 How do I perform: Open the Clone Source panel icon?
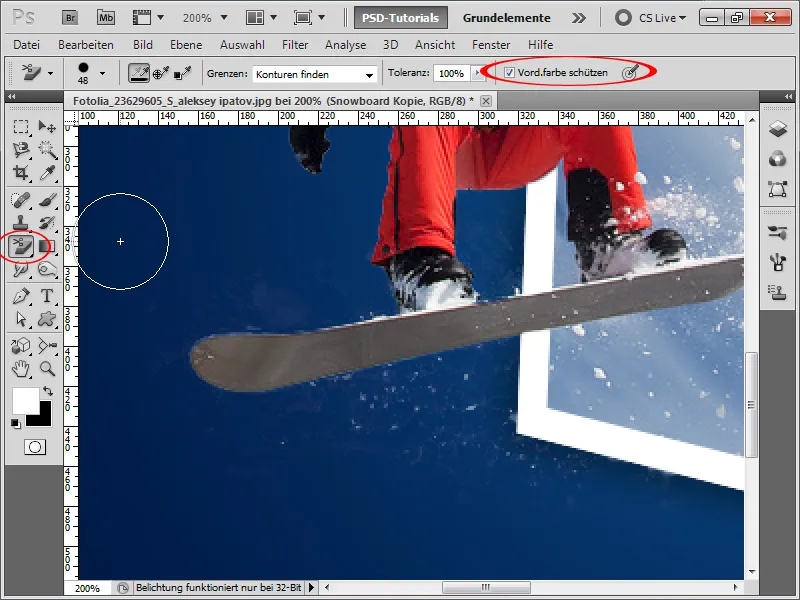pyautogui.click(x=778, y=293)
